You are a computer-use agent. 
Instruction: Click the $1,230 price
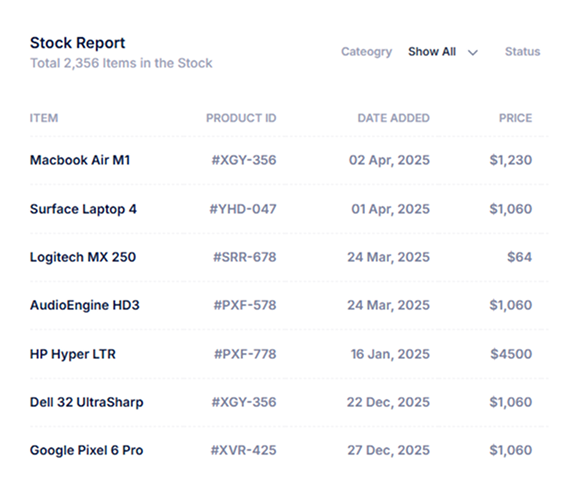[511, 160]
